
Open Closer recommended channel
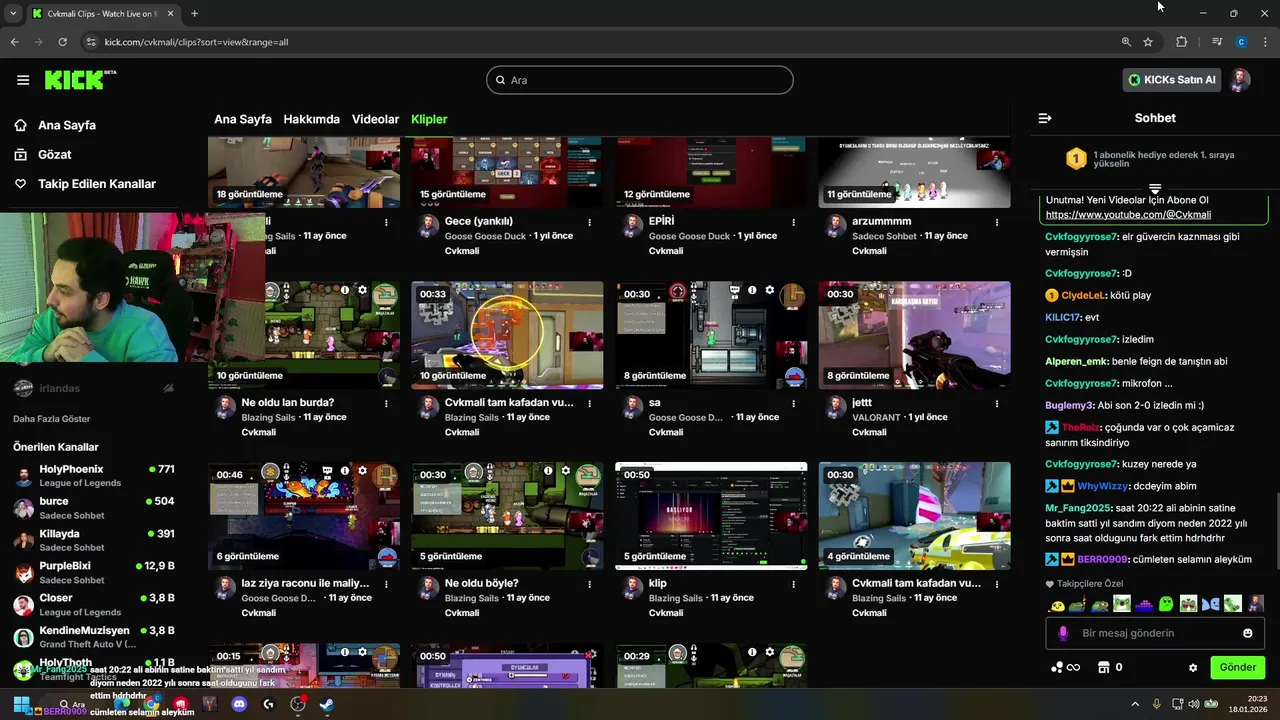point(95,604)
